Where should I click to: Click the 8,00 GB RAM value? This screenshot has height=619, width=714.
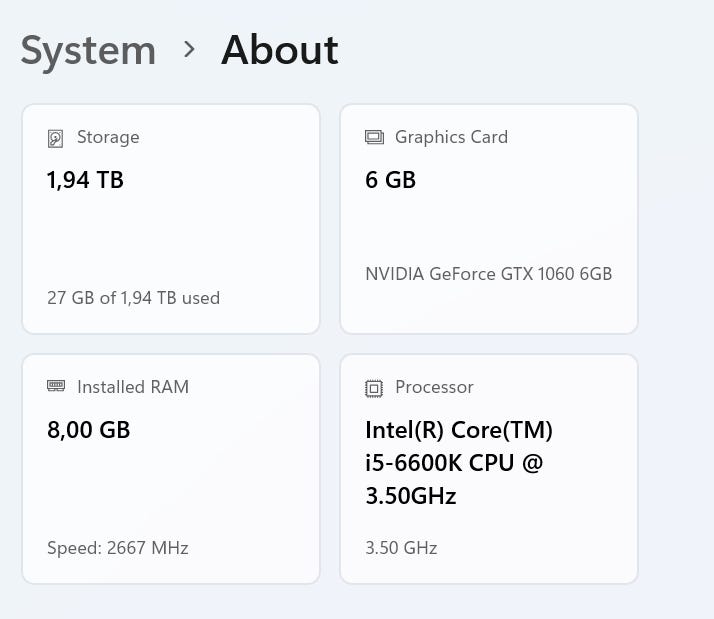(89, 430)
